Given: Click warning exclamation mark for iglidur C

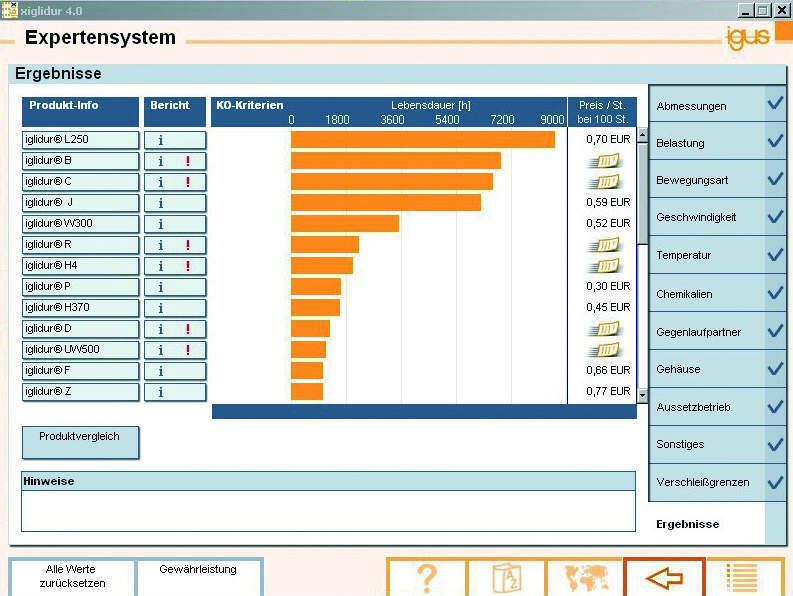Looking at the screenshot, I should 188,182.
